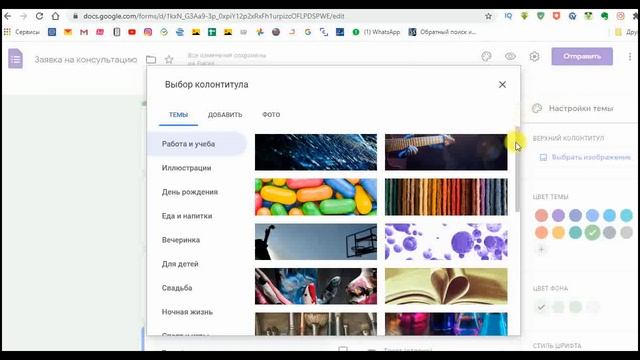Viewport: 640px width, 360px height.
Task: Click the Настройки темы palette icon
Action: tap(537, 108)
